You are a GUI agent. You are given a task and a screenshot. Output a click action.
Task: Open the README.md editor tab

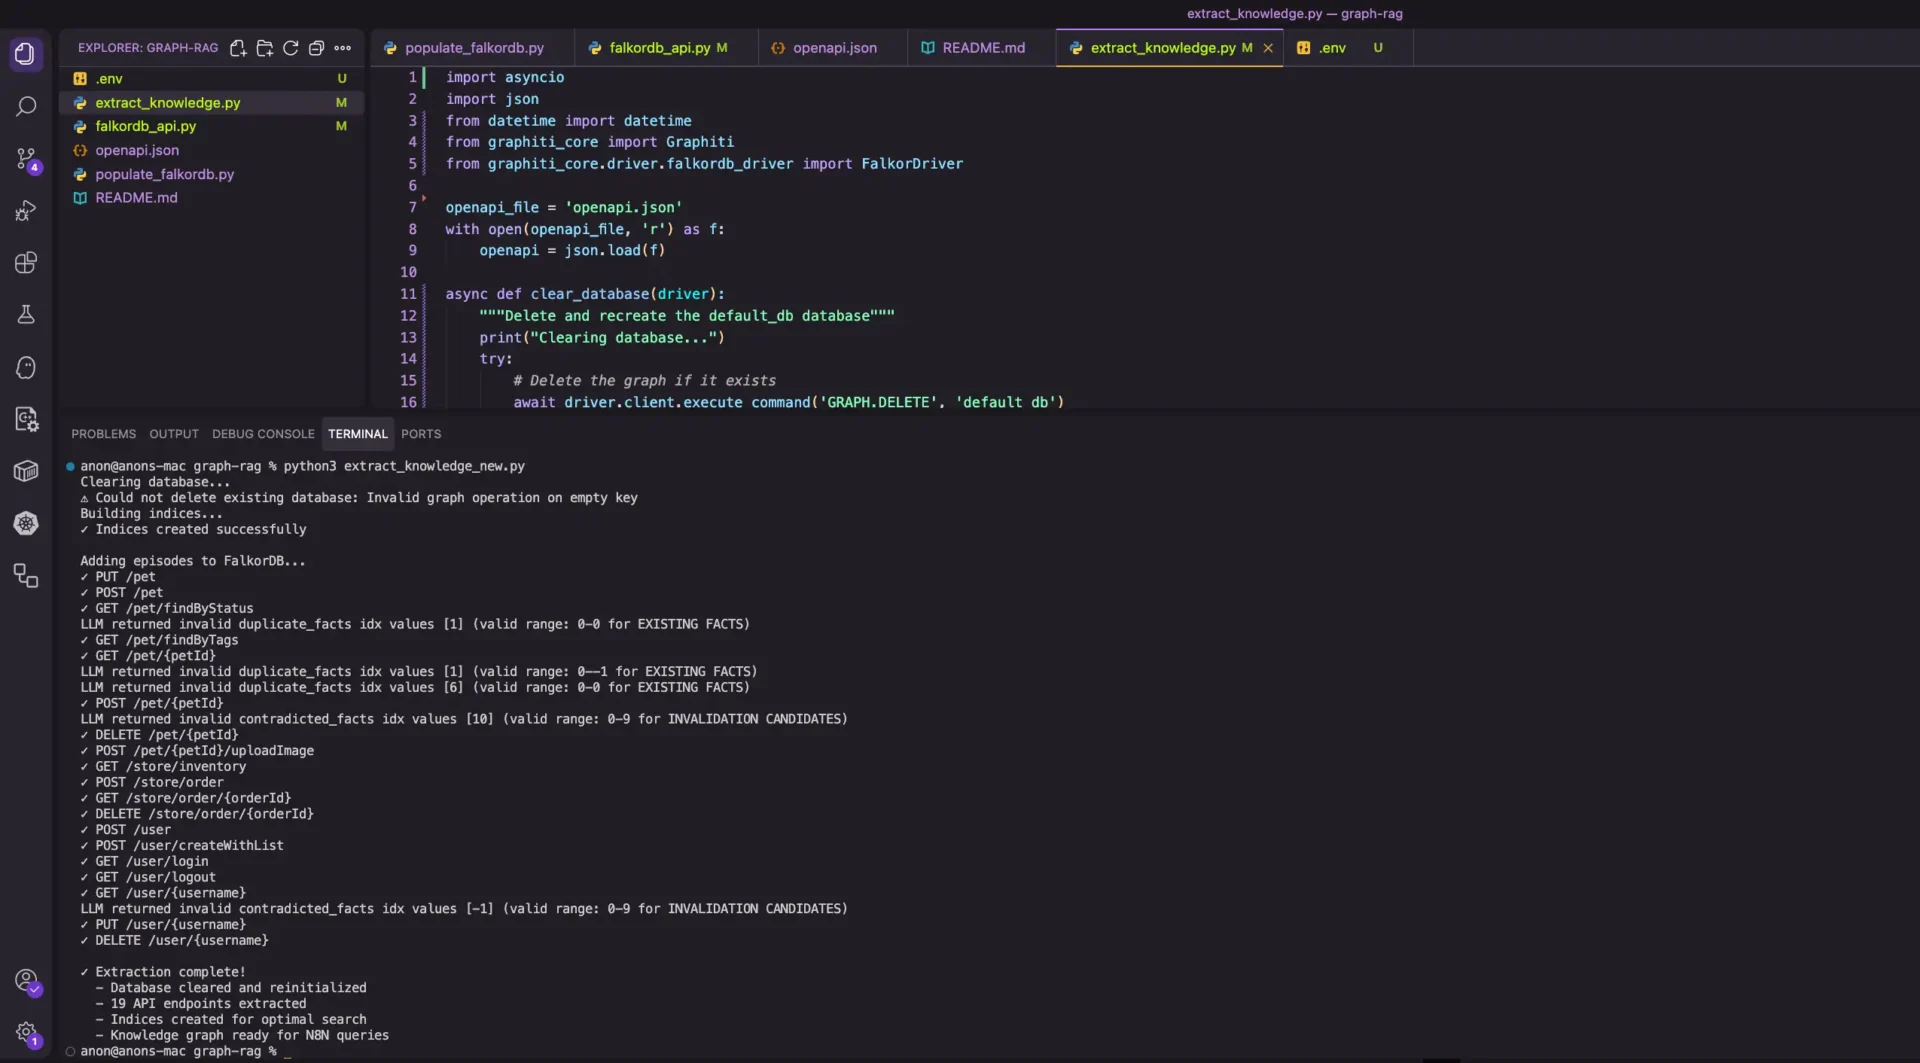tap(977, 47)
